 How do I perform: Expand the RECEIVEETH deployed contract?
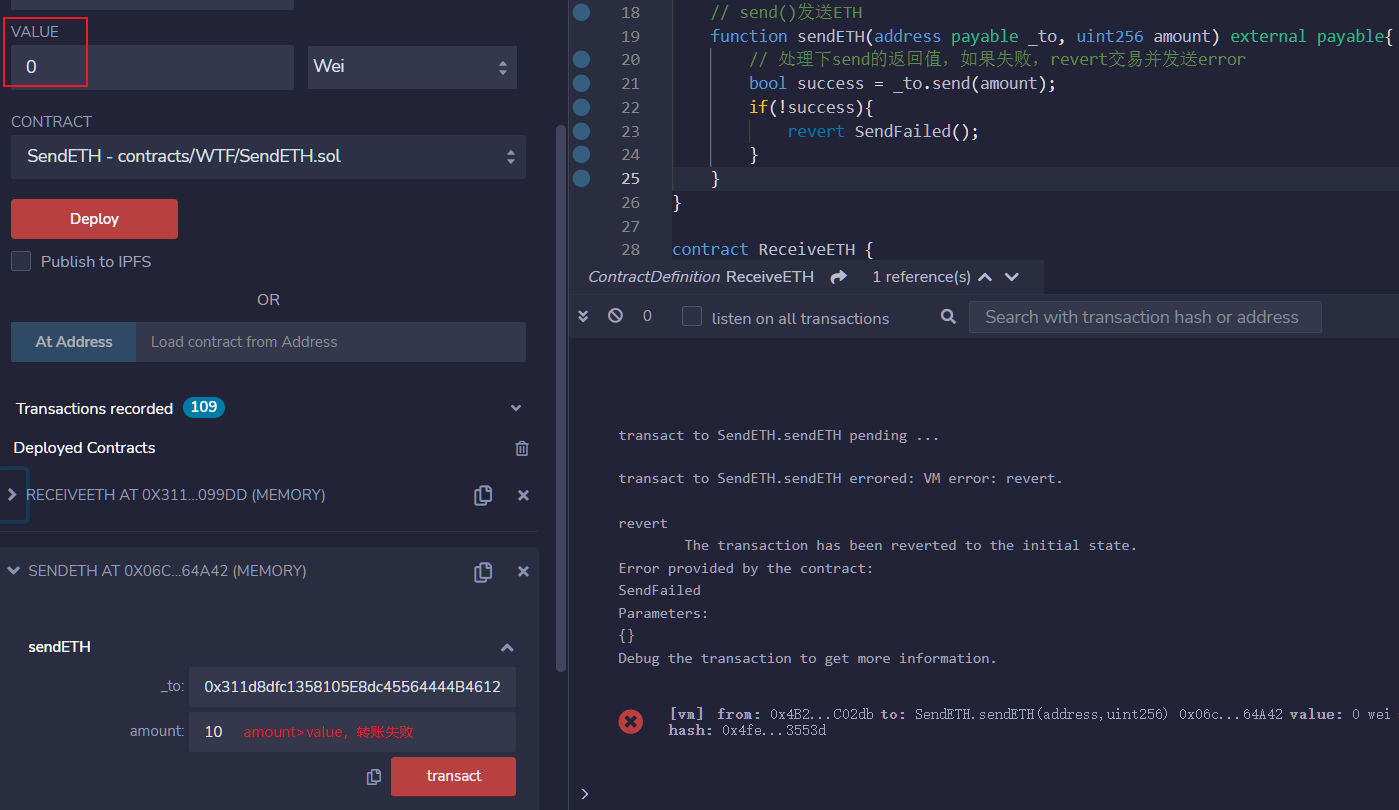pyautogui.click(x=12, y=495)
